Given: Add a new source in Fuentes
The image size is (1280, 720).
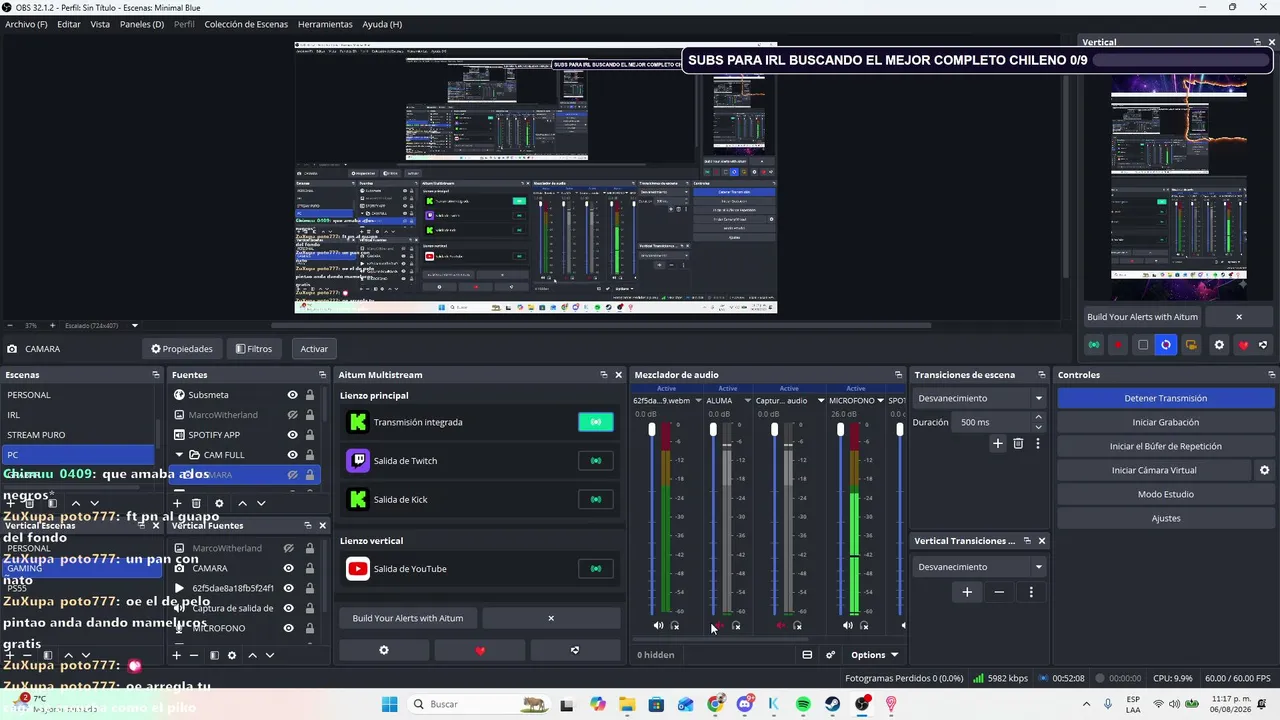Looking at the screenshot, I should tap(178, 503).
